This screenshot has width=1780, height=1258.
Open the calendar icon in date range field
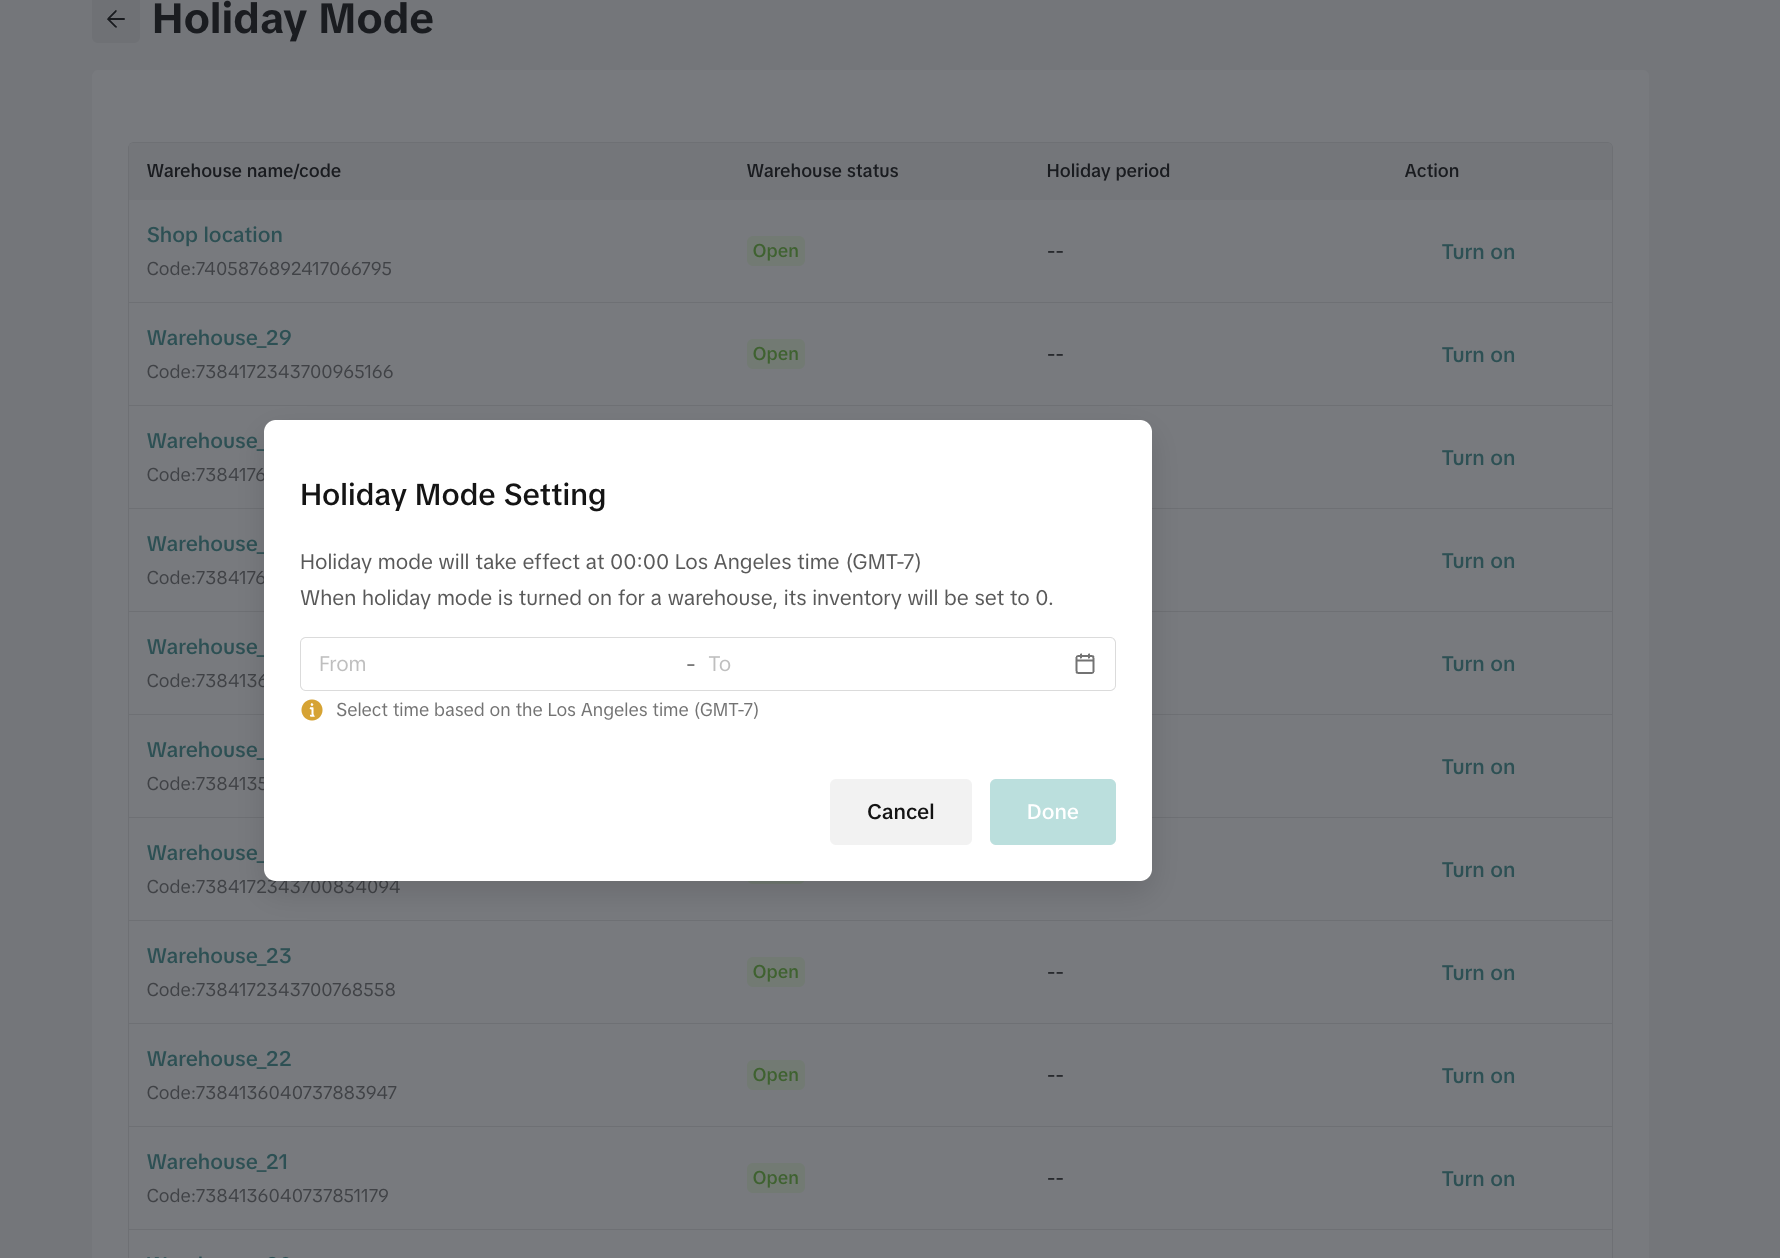click(x=1084, y=664)
